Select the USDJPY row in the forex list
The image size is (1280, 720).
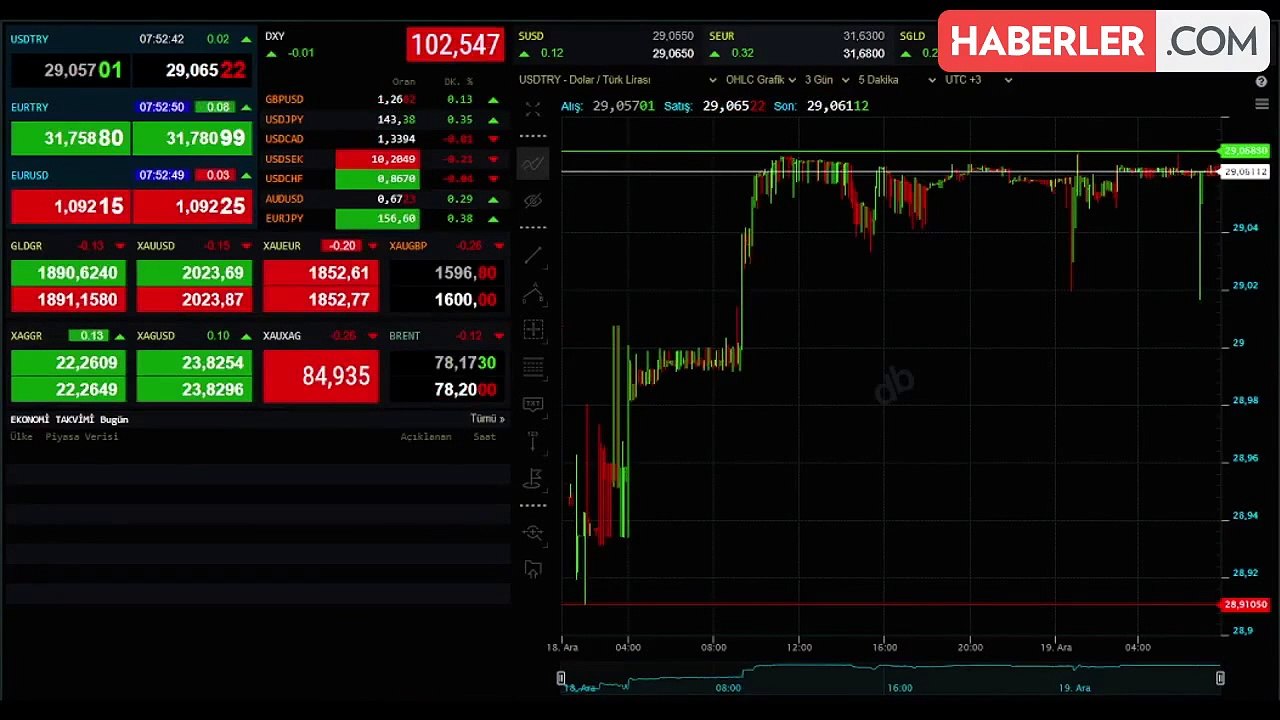(x=382, y=120)
